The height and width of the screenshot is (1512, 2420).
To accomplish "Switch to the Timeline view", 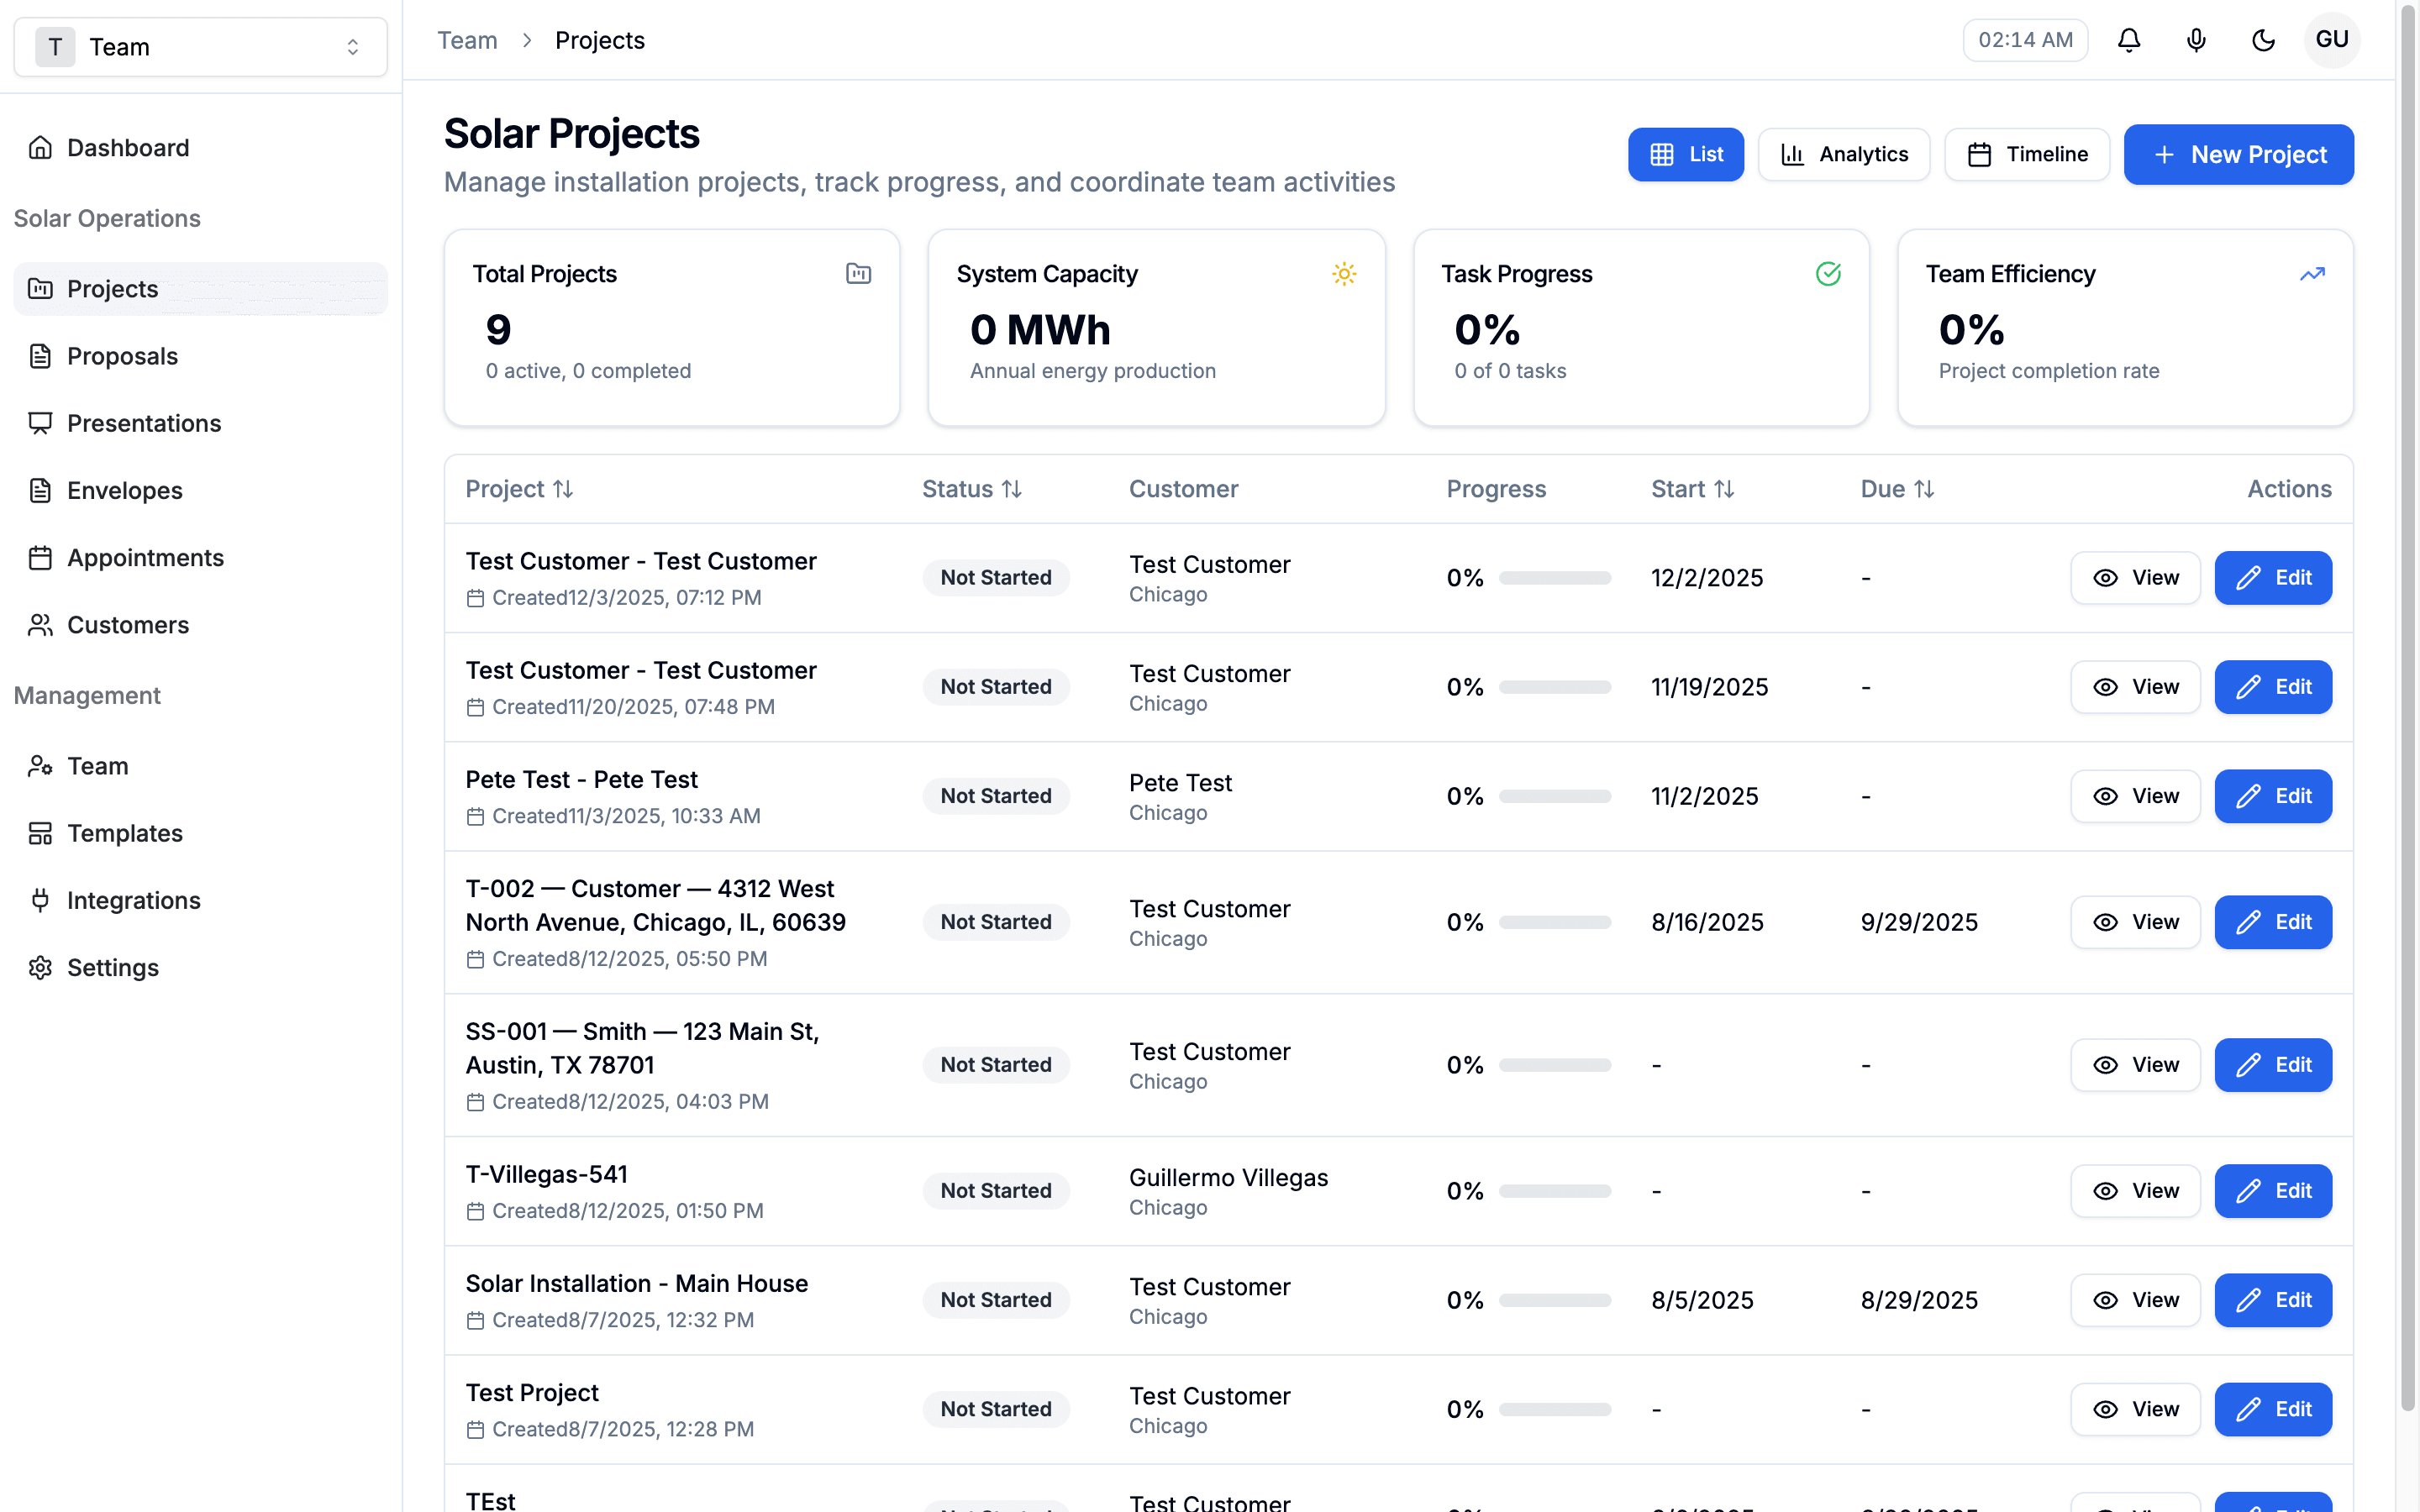I will (x=2027, y=154).
